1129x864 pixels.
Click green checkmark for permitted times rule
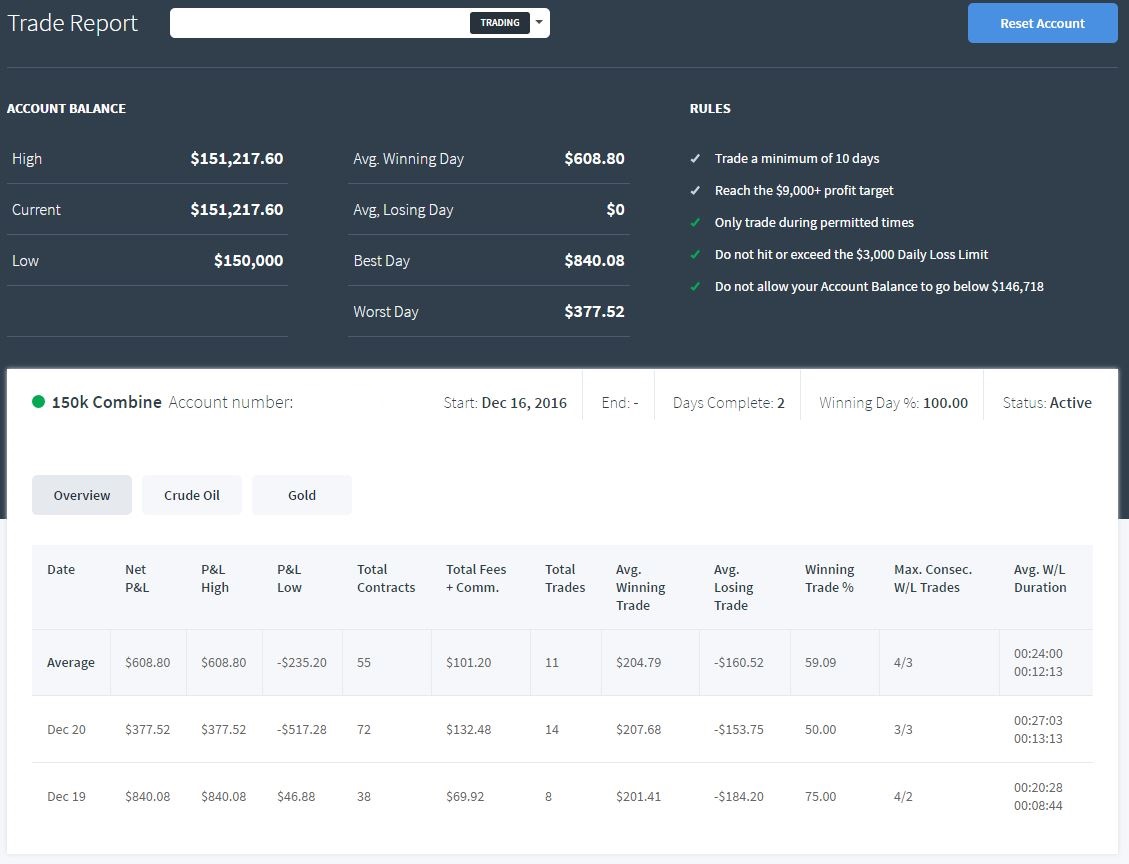(x=695, y=222)
